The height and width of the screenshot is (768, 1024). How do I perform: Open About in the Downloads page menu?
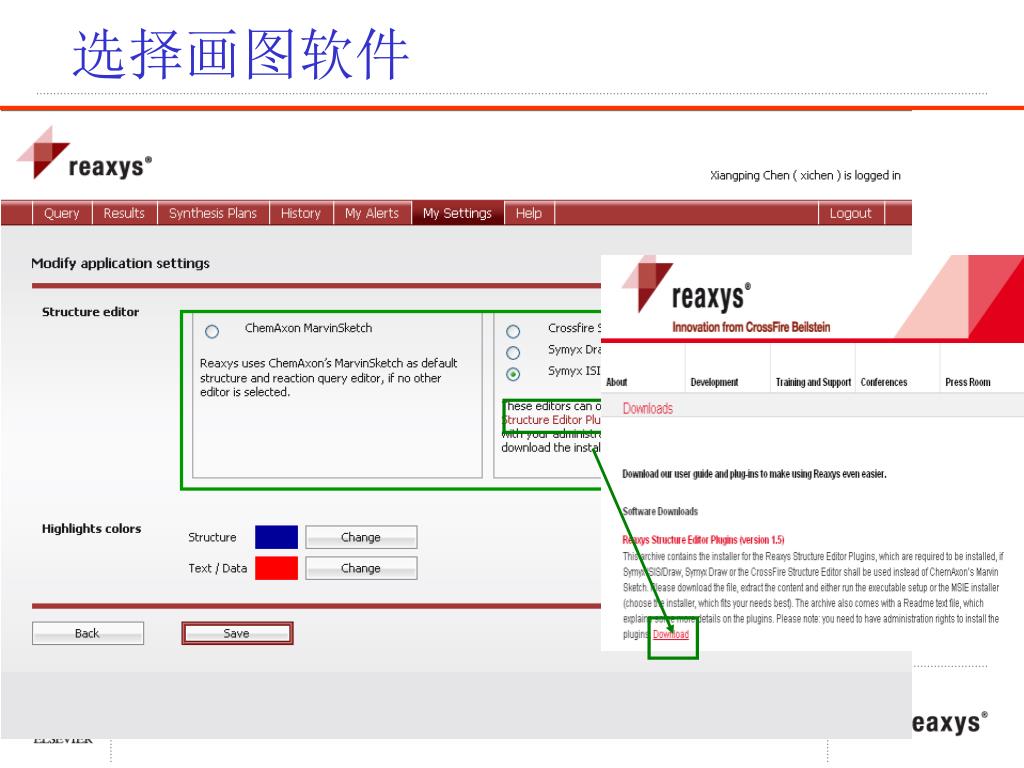click(616, 382)
